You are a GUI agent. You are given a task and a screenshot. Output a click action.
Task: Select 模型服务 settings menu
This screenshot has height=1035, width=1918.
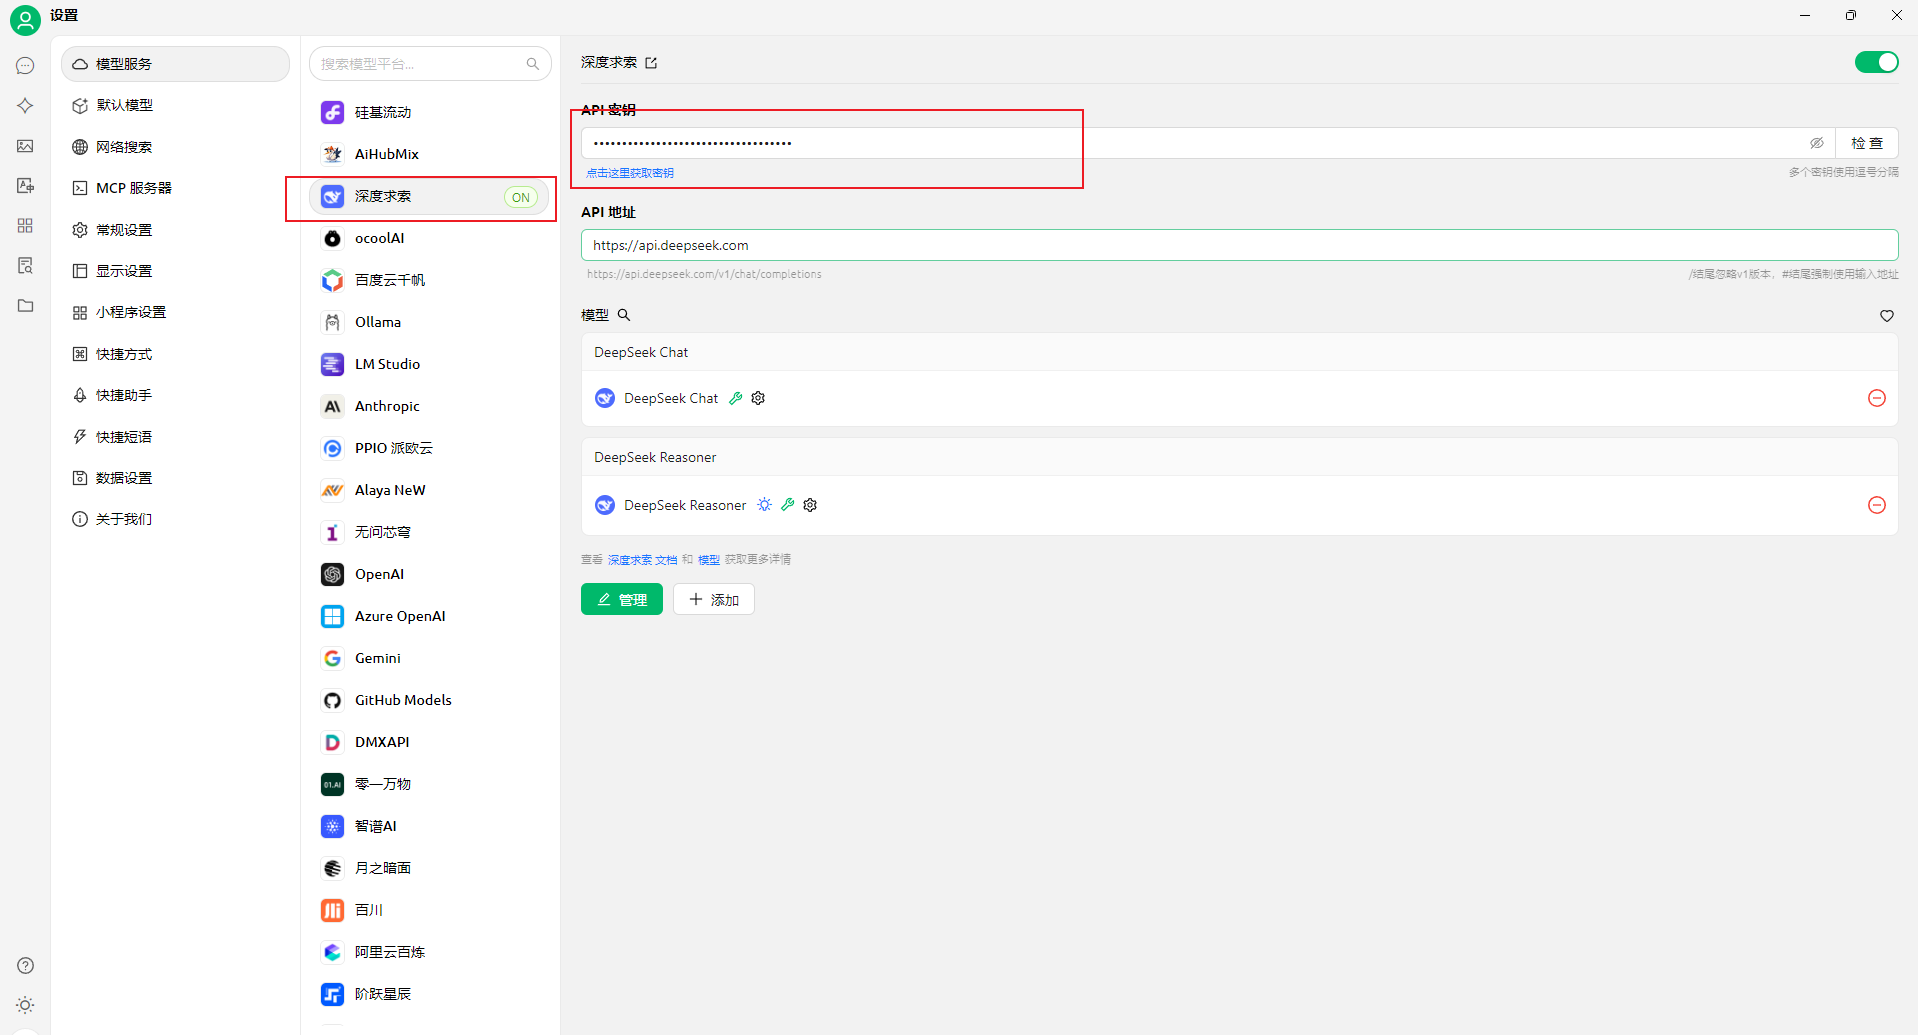tap(175, 64)
